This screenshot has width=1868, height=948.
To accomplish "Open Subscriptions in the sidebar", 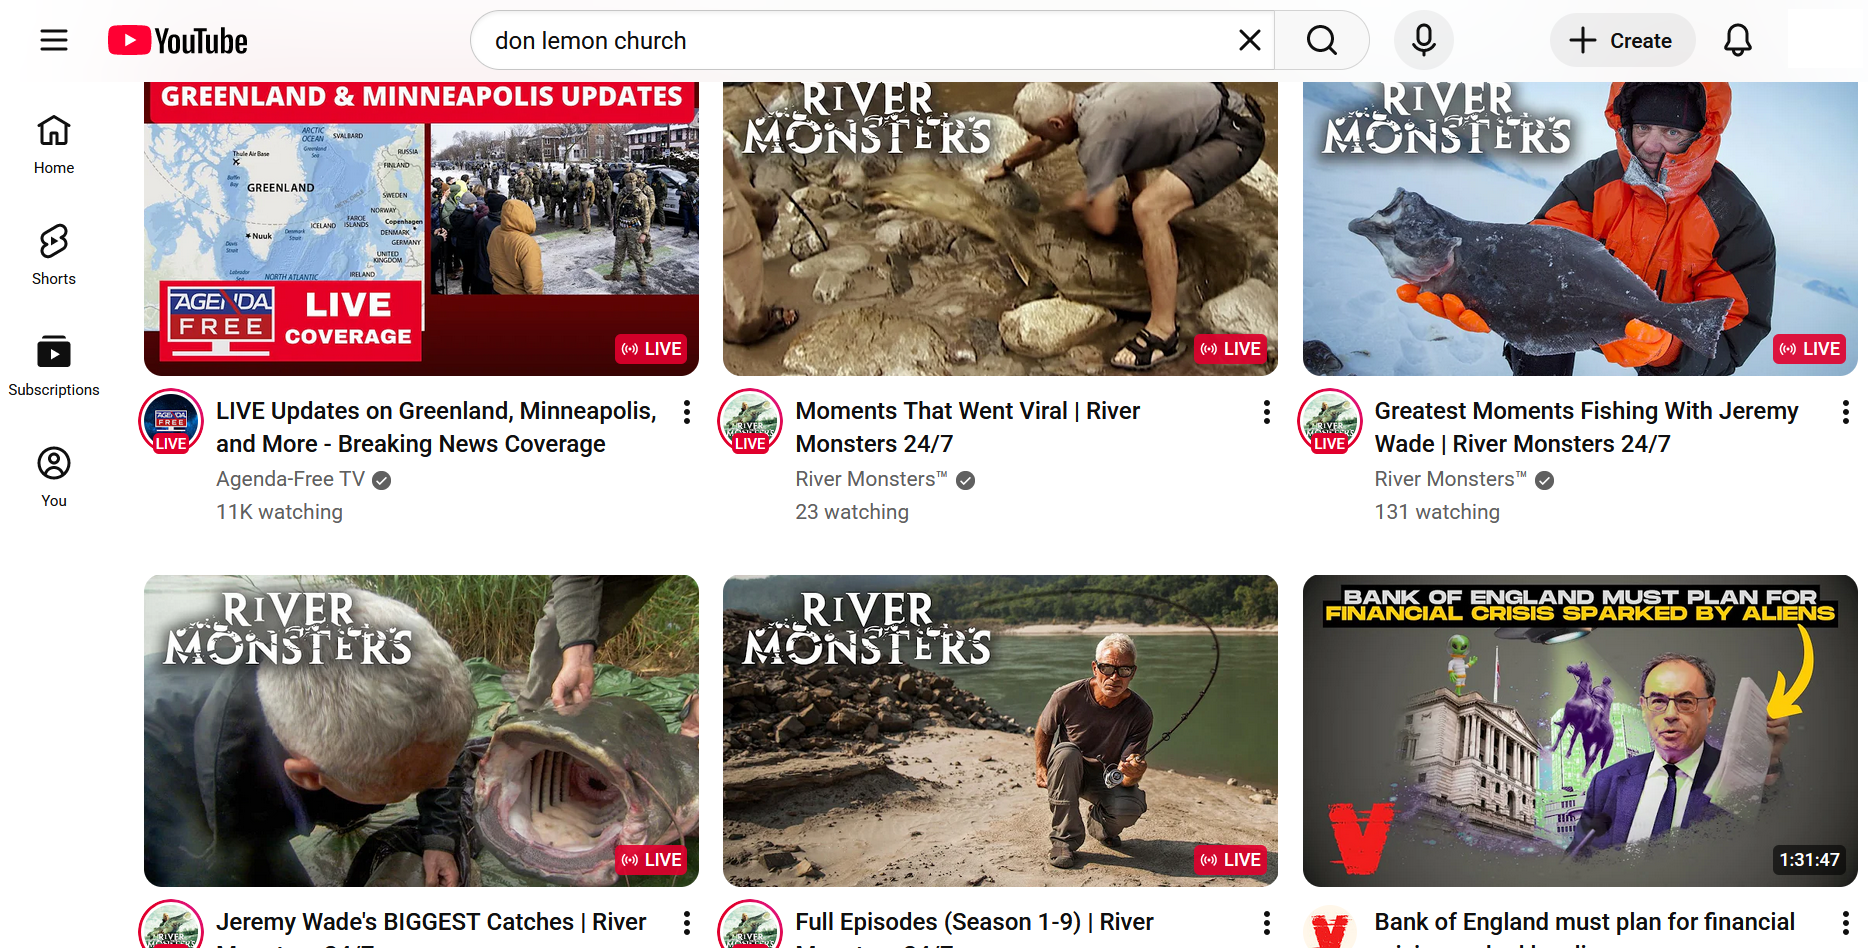I will (x=54, y=366).
